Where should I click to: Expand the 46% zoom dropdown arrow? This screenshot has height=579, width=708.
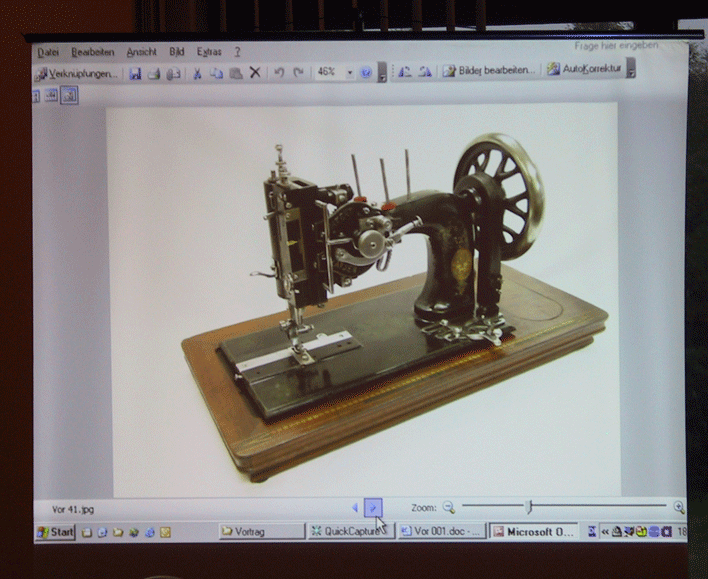(349, 72)
